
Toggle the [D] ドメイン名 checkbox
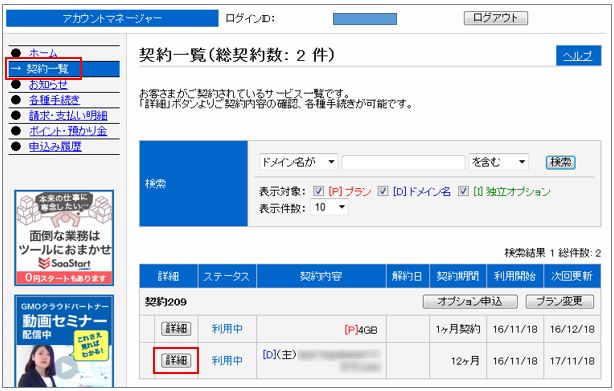pos(383,191)
